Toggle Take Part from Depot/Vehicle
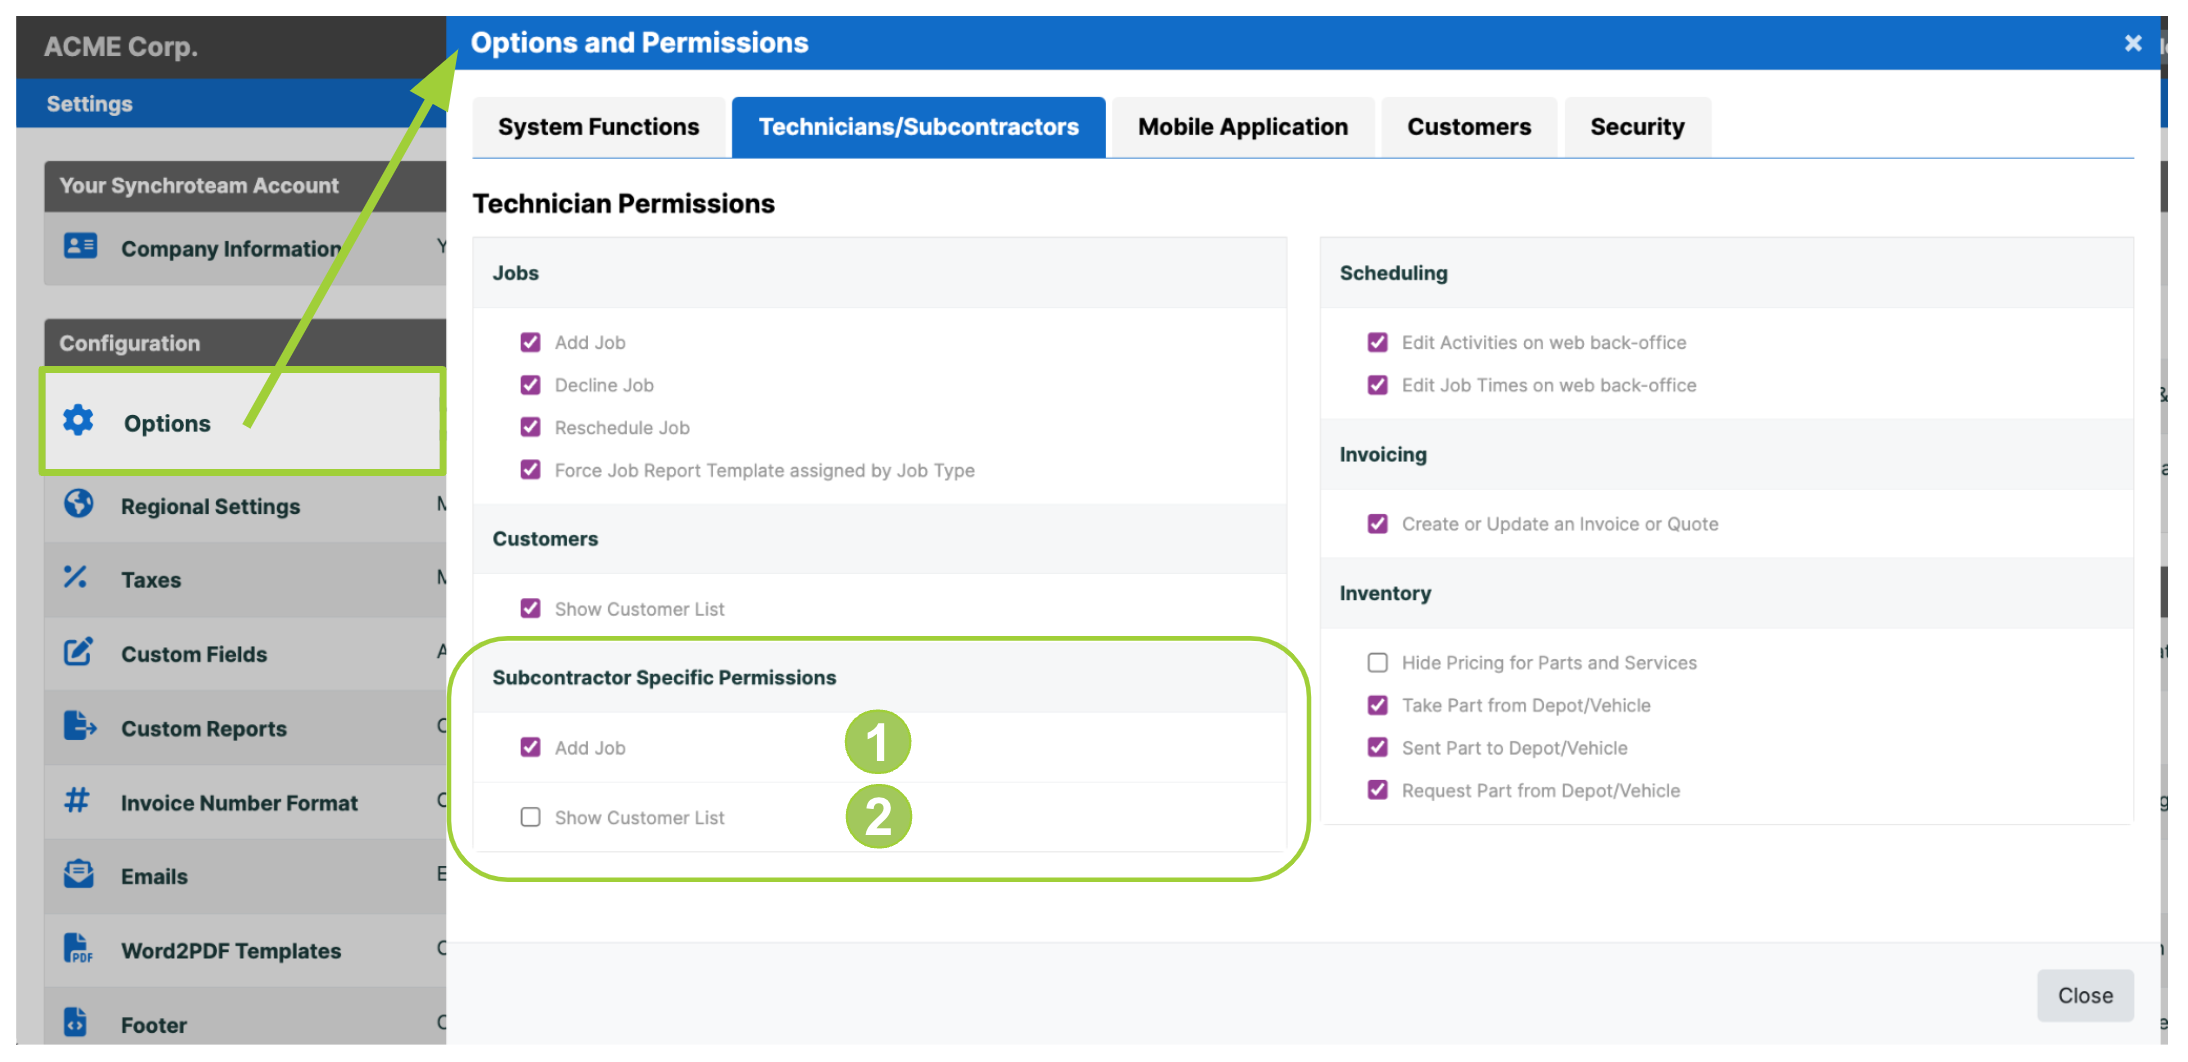The image size is (2188, 1062). tap(1377, 705)
